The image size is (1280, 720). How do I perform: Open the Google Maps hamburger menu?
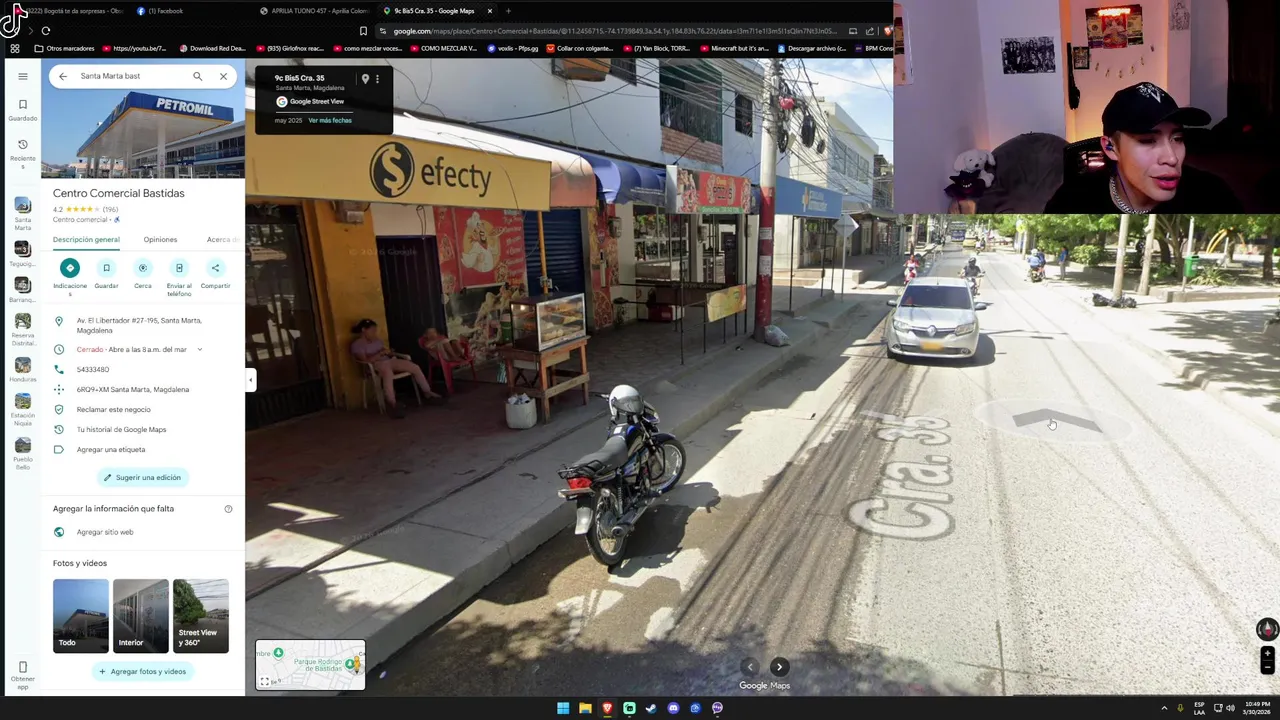[22, 76]
